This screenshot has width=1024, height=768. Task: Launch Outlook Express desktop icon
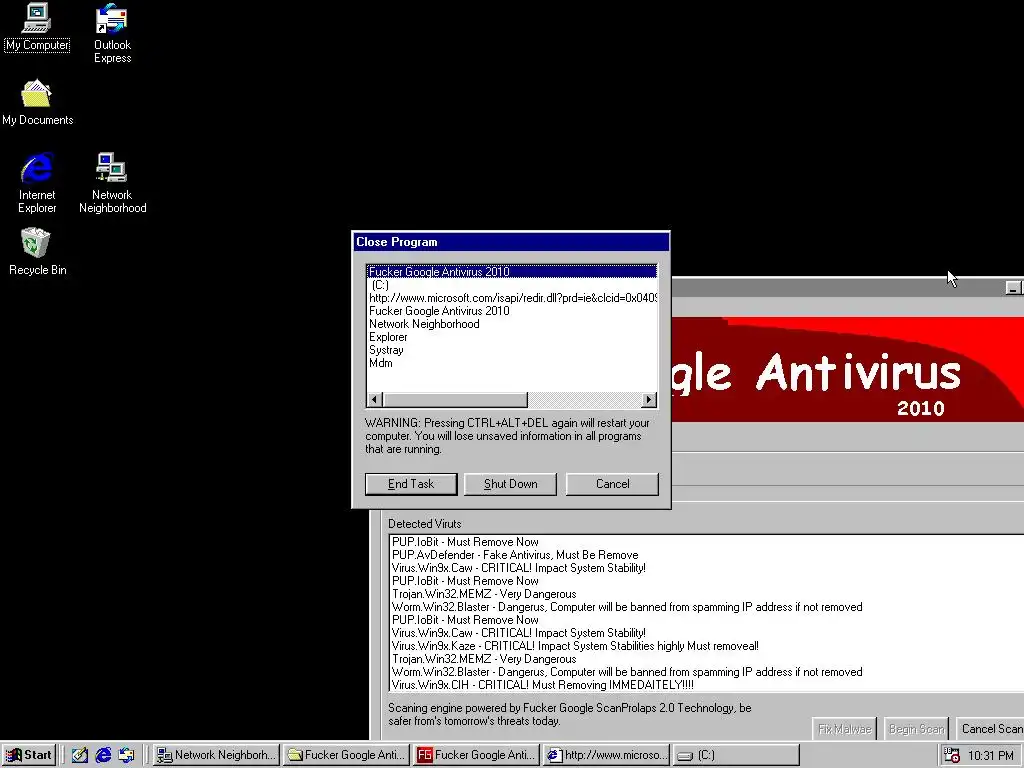tap(112, 33)
